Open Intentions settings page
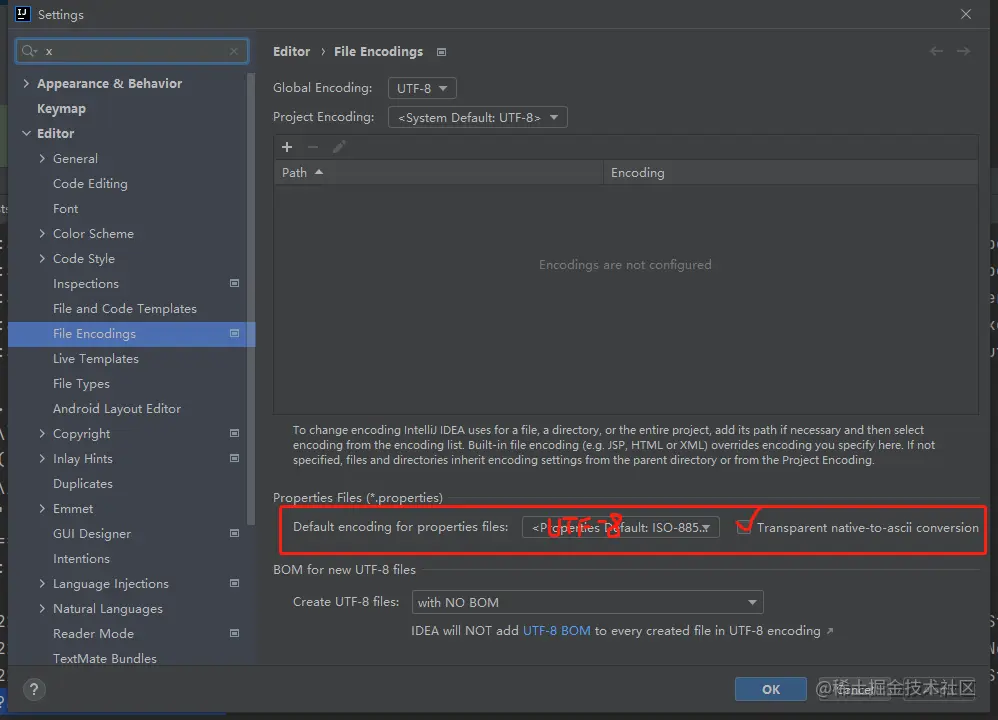Viewport: 998px width, 720px height. point(81,558)
